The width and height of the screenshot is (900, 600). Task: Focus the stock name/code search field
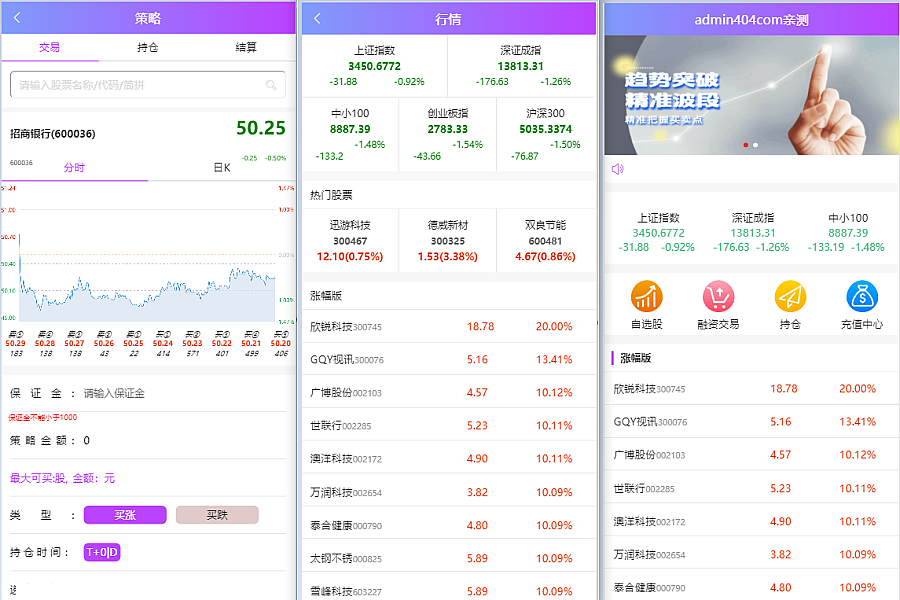[148, 85]
